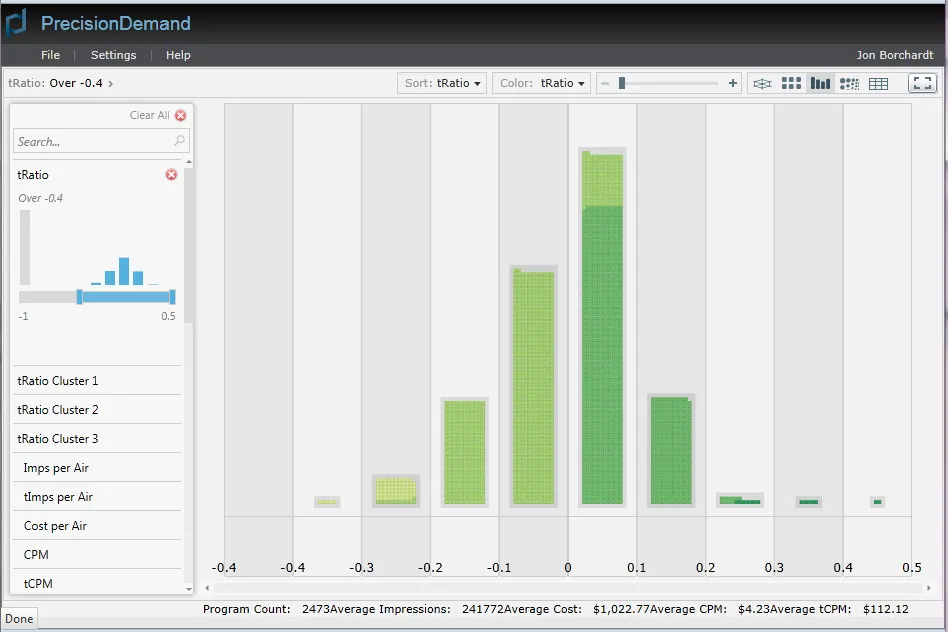Click the Clear All filters button
Screen dimensions: 948x632
click(158, 115)
